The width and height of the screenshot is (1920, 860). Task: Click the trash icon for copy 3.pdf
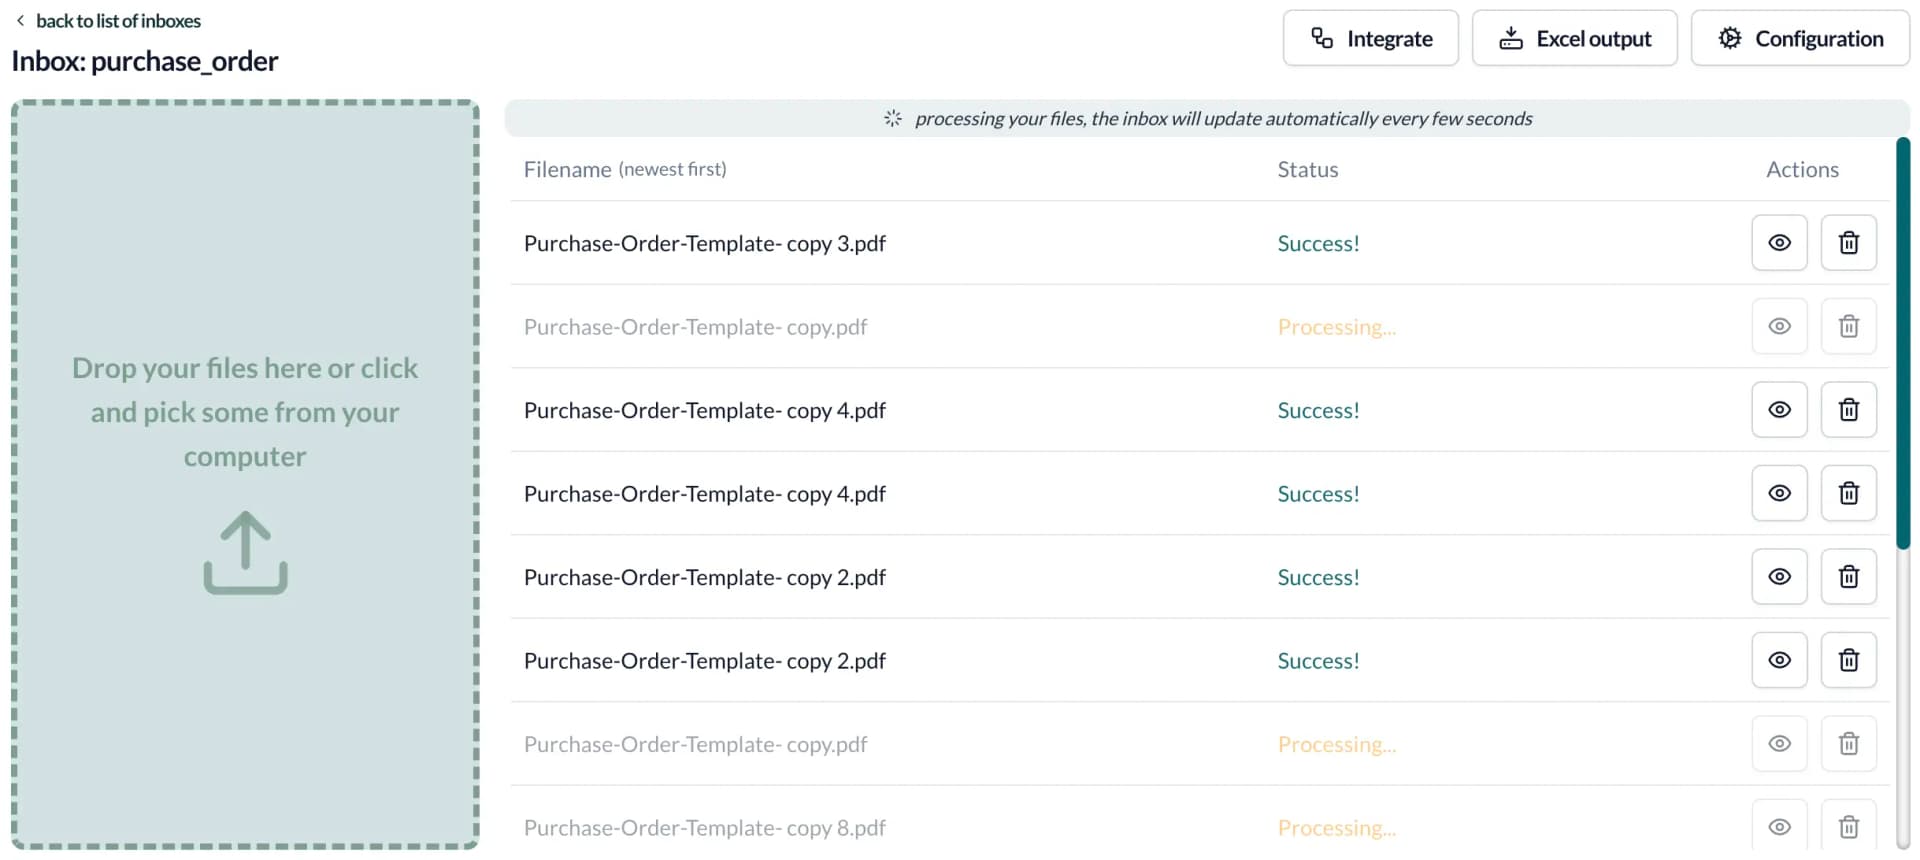(1848, 243)
